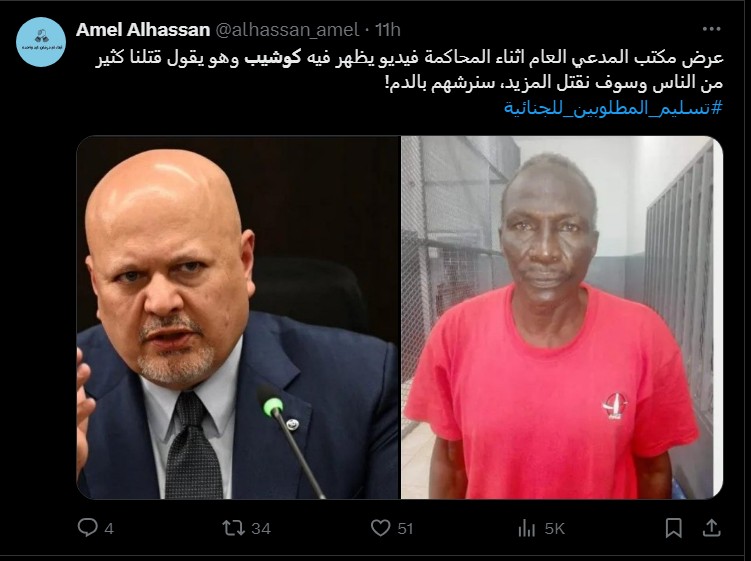Bookmark the tweet with the bookmark icon

(673, 528)
